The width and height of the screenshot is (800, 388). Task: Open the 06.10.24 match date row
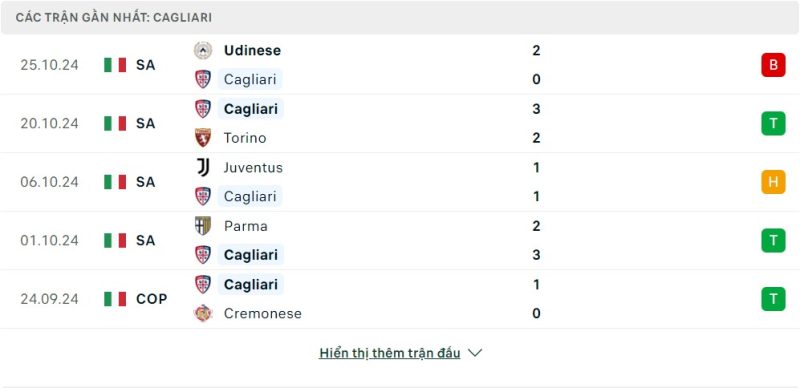pos(400,182)
